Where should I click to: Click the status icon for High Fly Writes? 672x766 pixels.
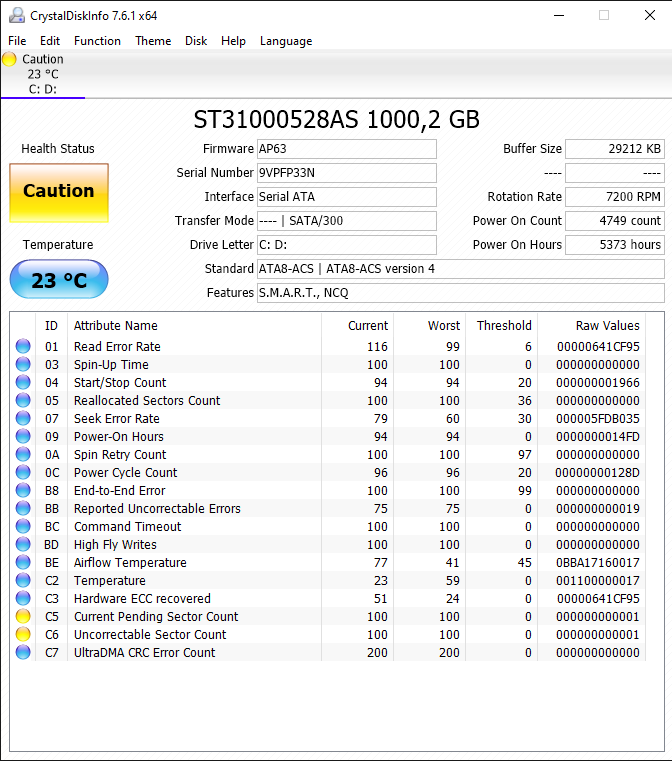(23, 545)
